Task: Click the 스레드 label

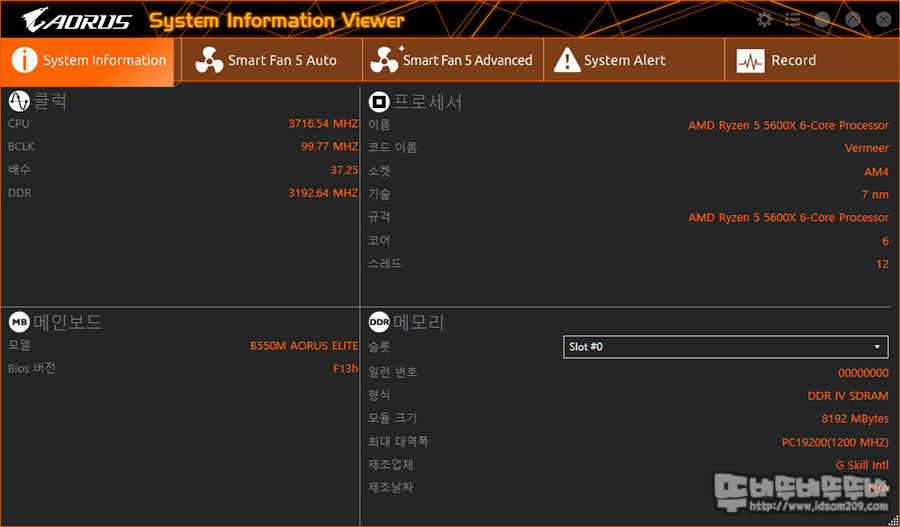Action: tap(385, 264)
